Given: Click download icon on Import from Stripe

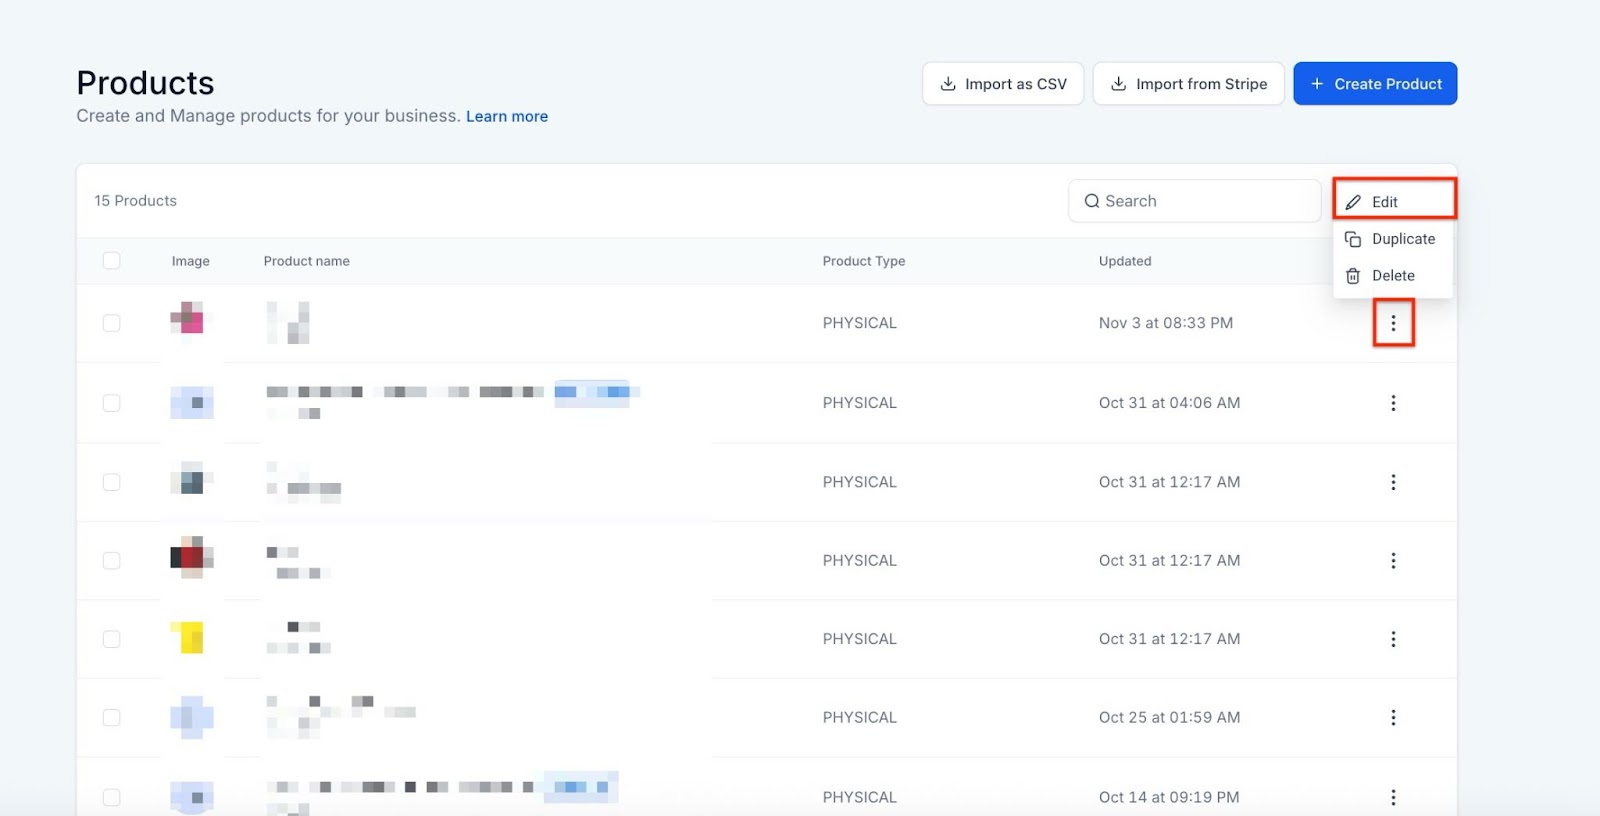Looking at the screenshot, I should click(1119, 84).
